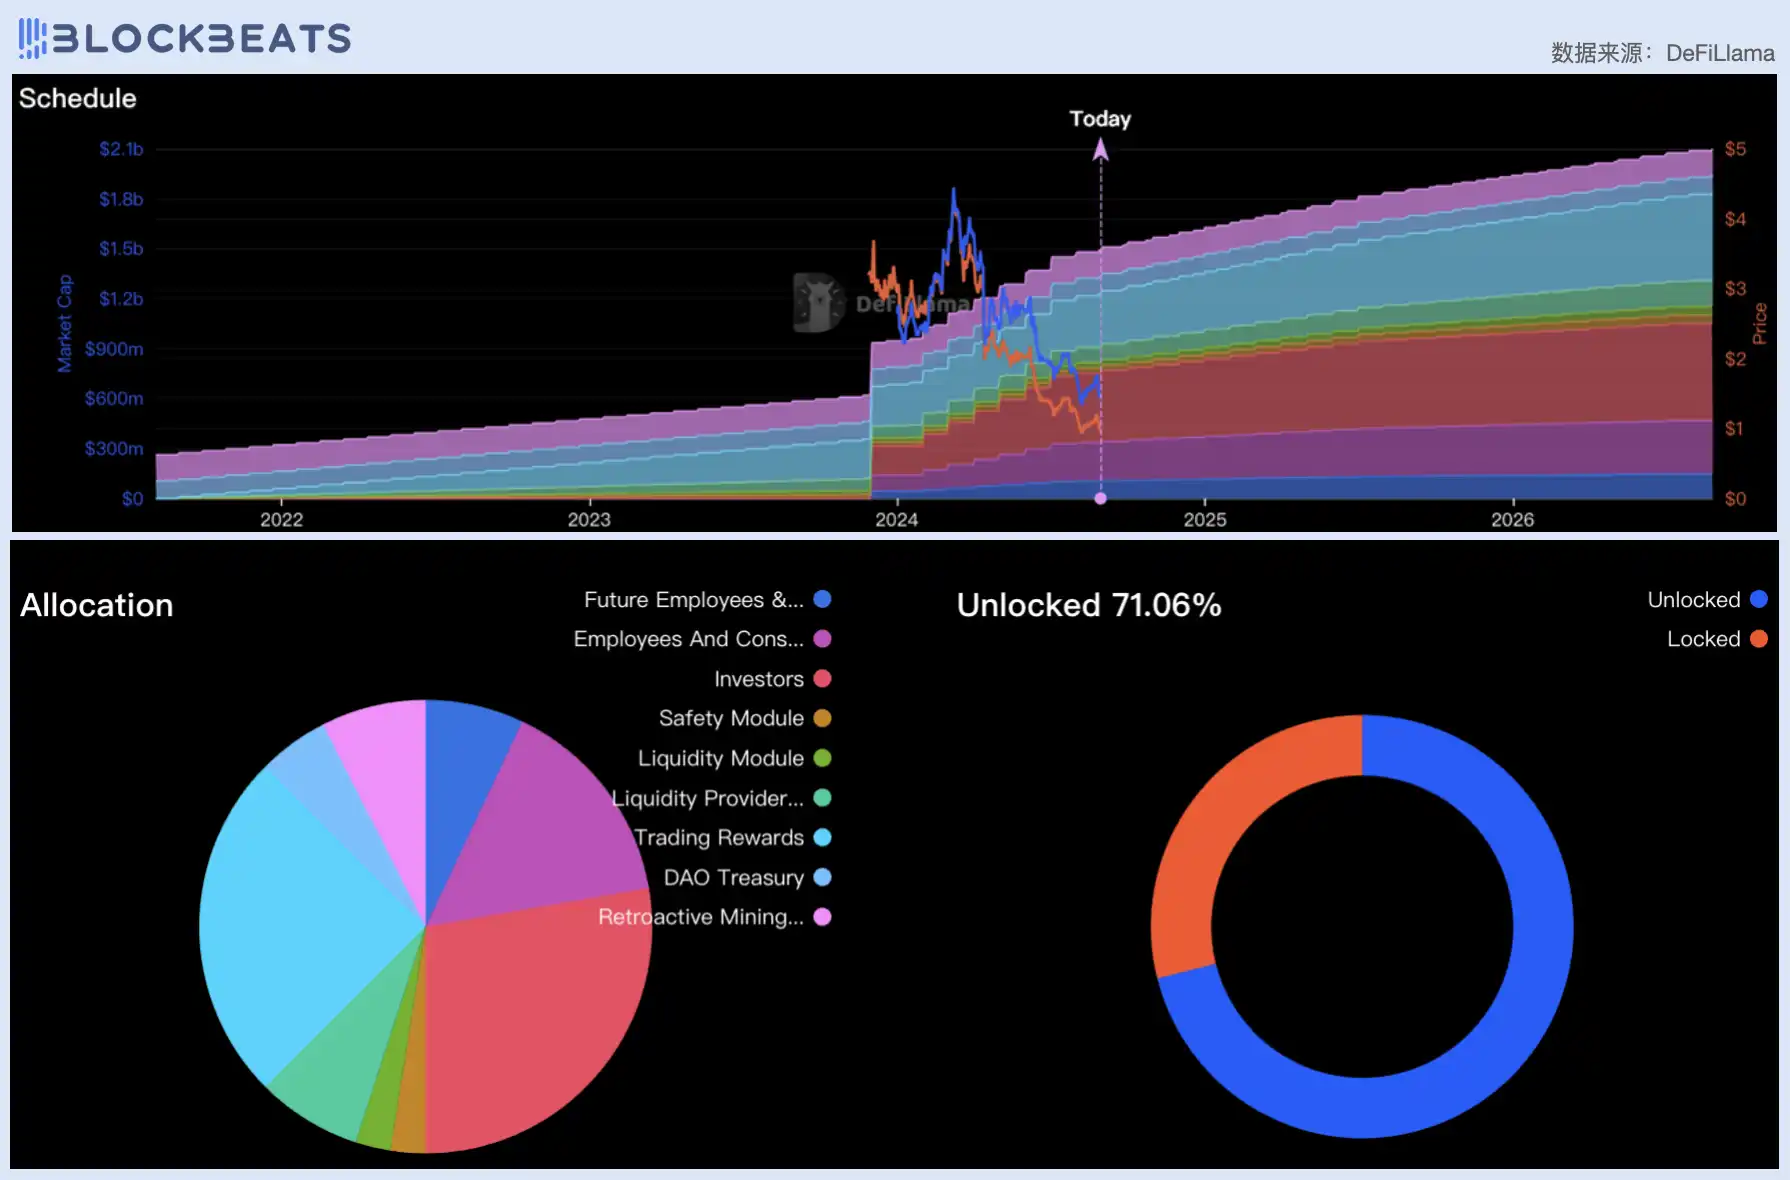Click Liquidity Module green legend dot
The width and height of the screenshot is (1790, 1180).
pyautogui.click(x=822, y=758)
